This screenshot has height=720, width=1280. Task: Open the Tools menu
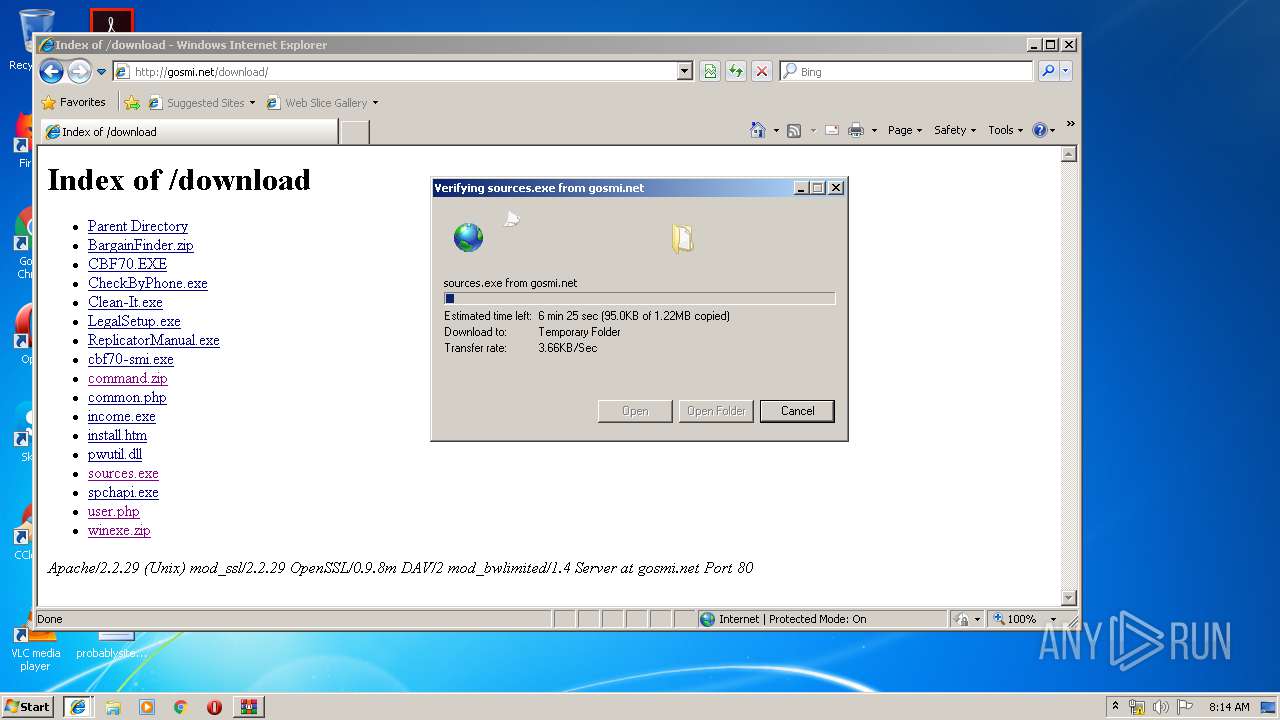[x=1006, y=130]
